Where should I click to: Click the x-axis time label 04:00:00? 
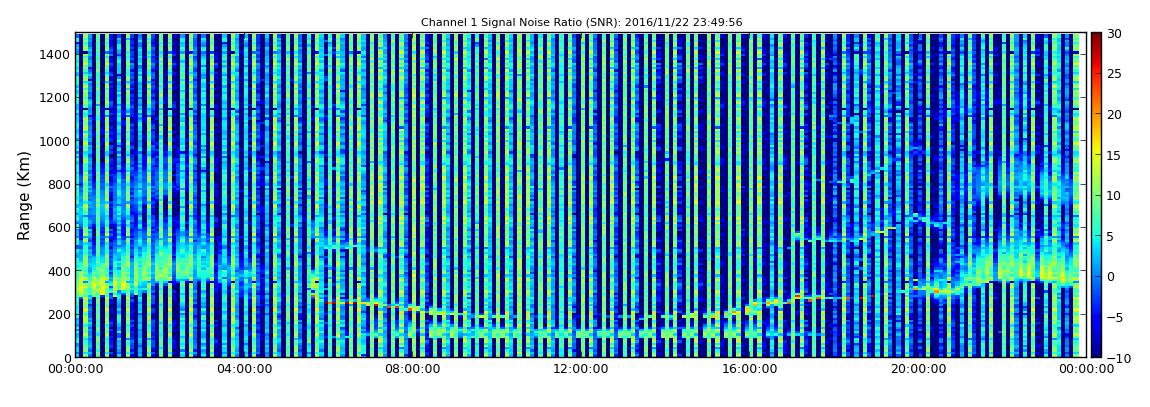point(243,370)
